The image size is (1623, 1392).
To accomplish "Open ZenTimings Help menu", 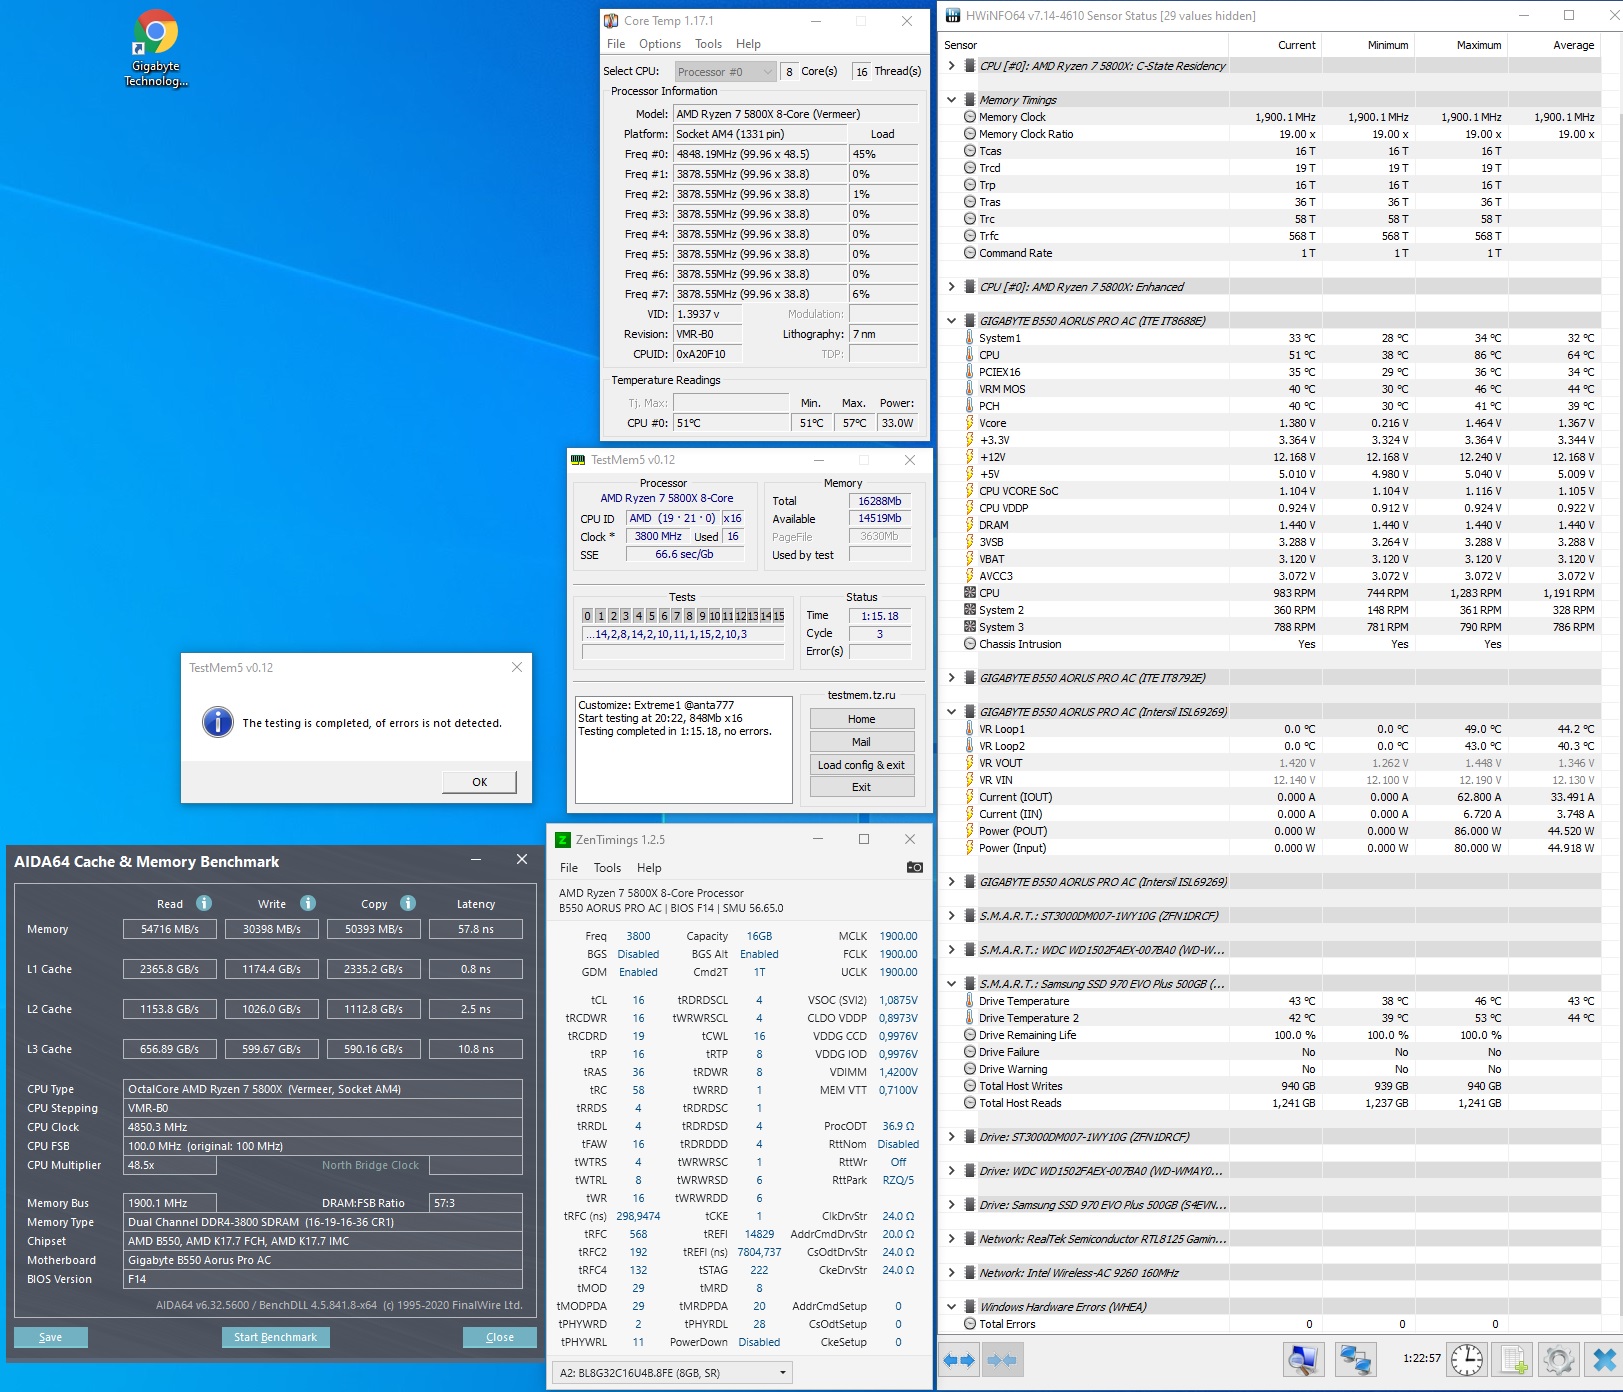I will [x=649, y=868].
